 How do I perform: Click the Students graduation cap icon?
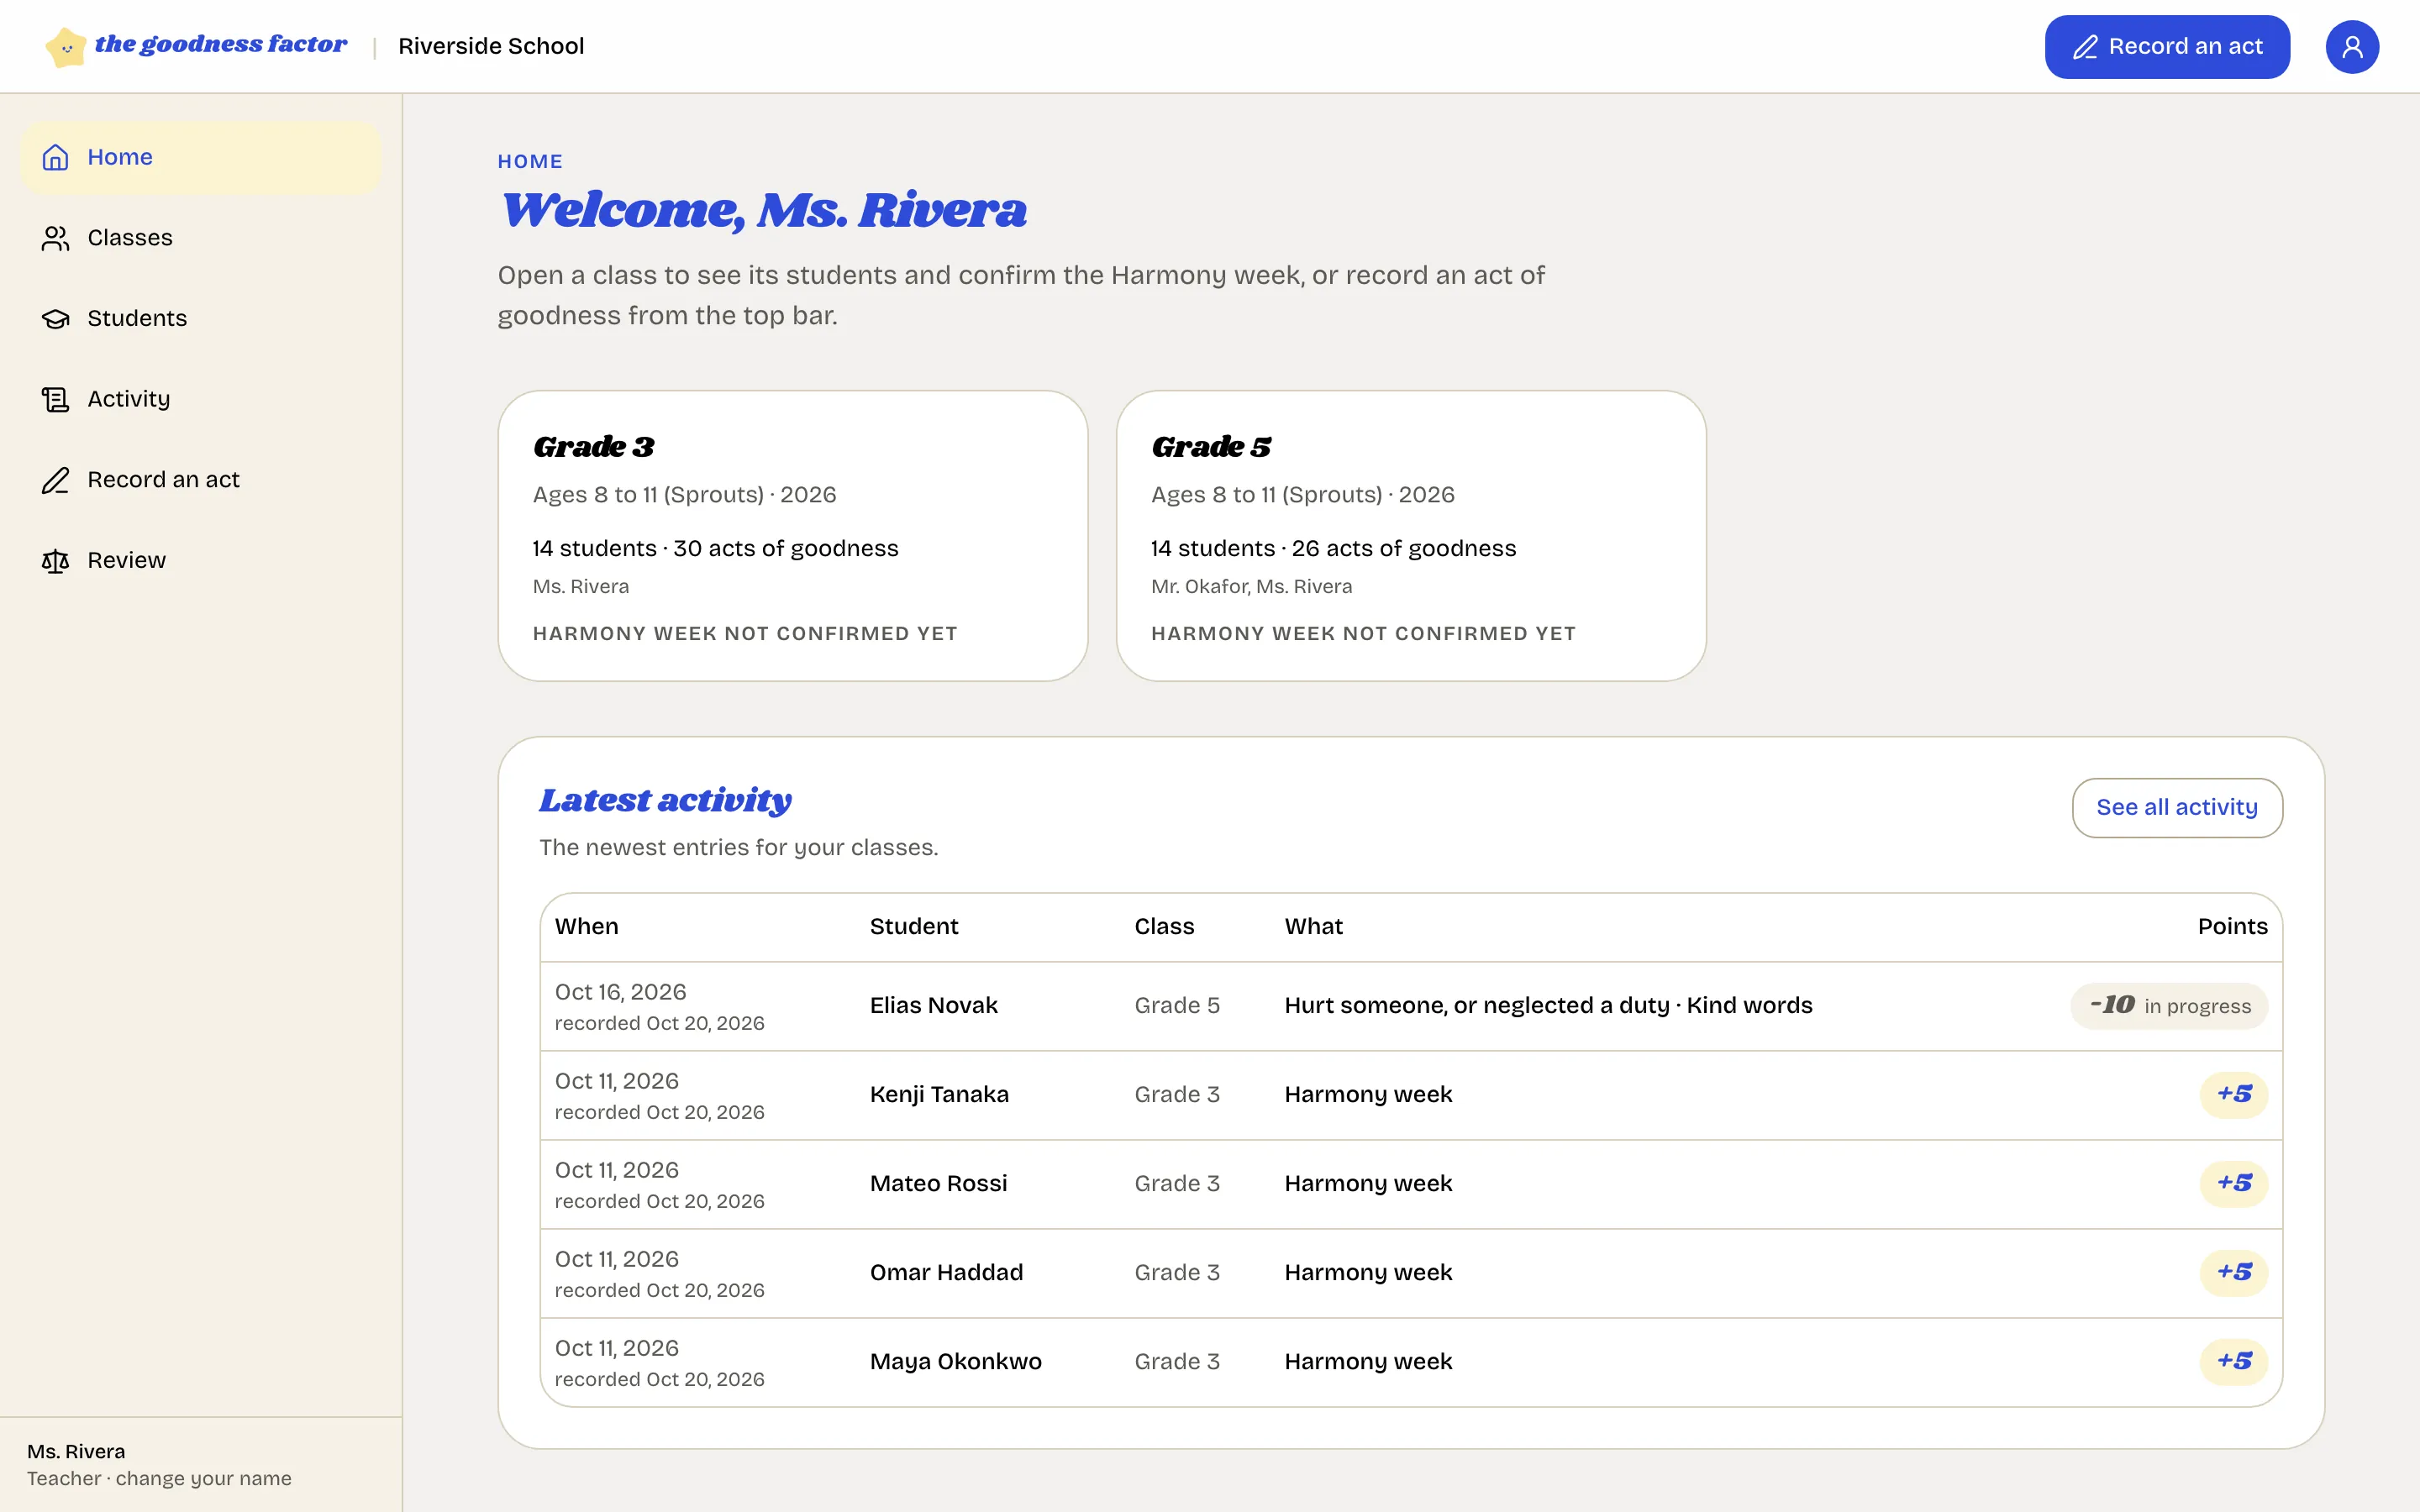pyautogui.click(x=55, y=319)
